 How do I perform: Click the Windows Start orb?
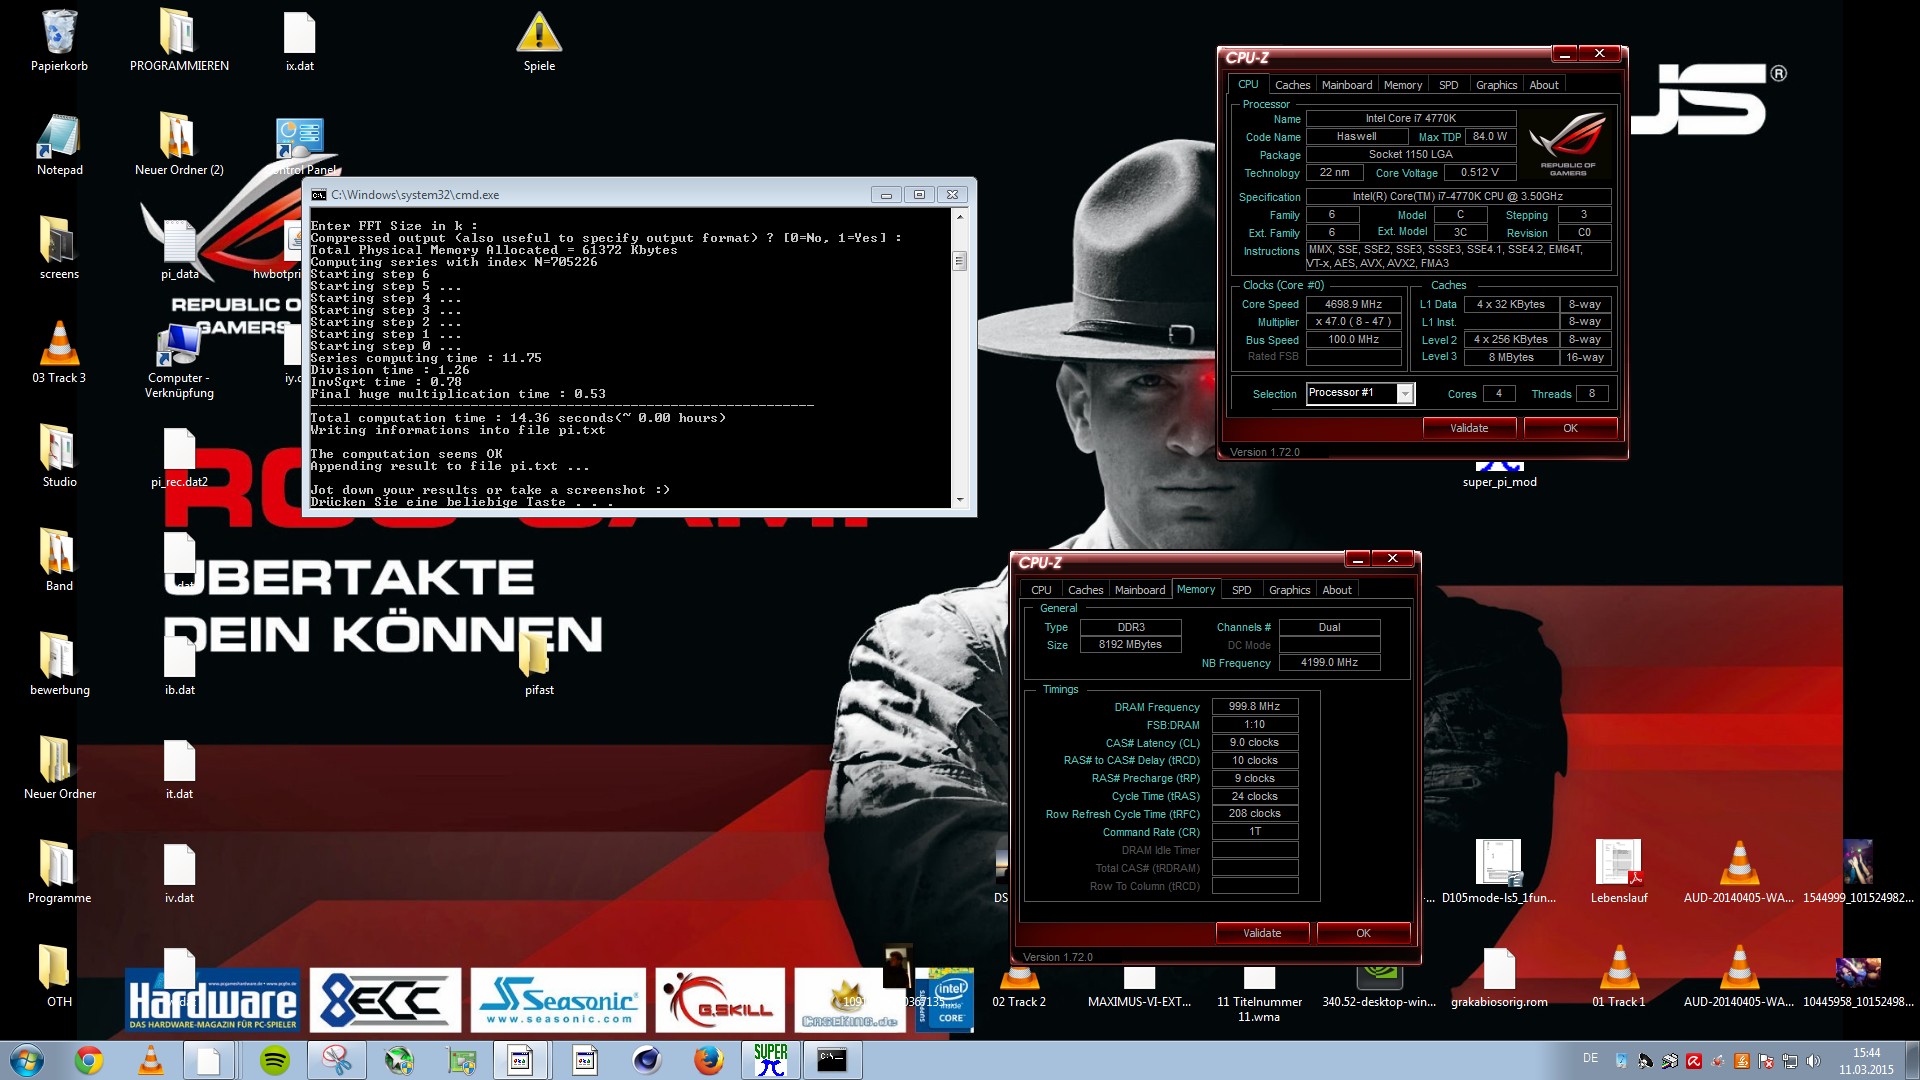tap(27, 1060)
